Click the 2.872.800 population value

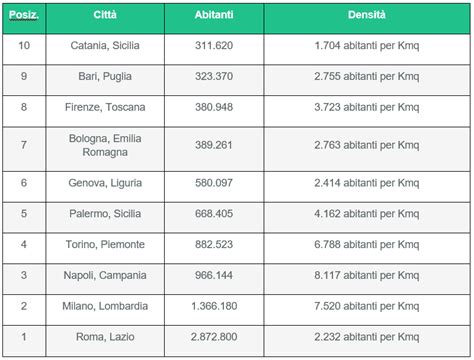tap(214, 337)
